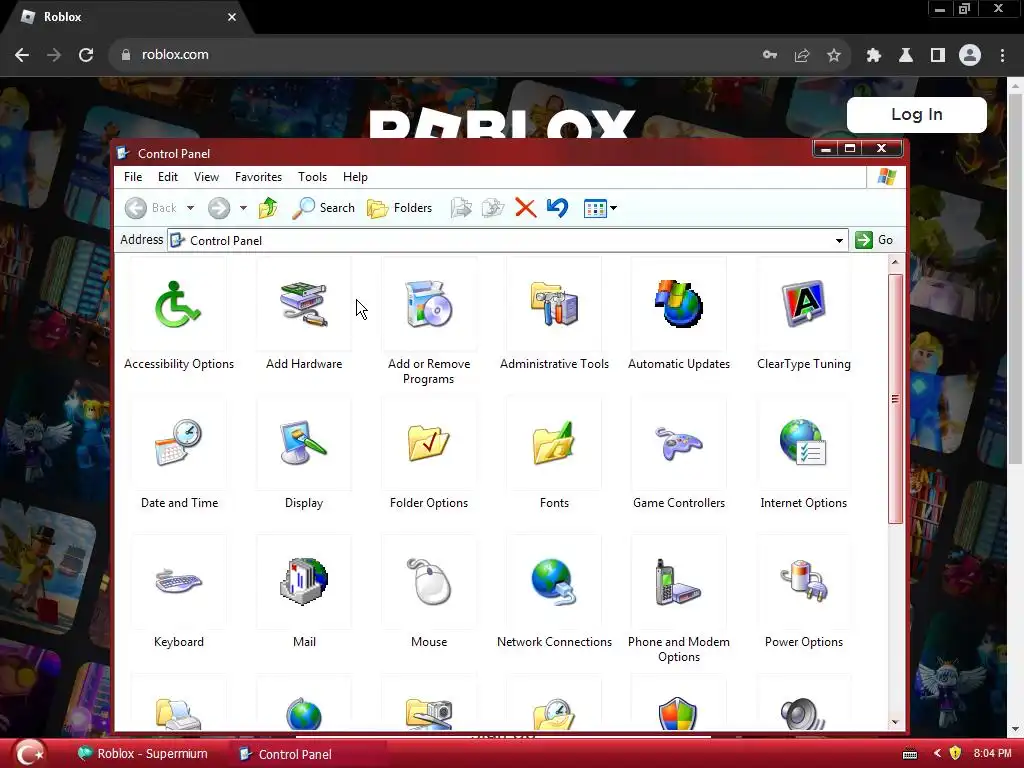
Task: Select the Mouse icon
Action: click(x=428, y=582)
